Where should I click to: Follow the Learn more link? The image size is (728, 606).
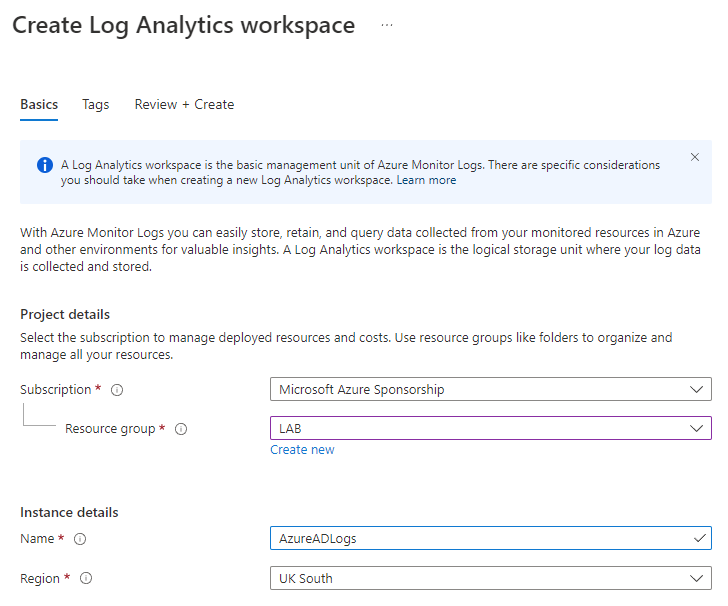tap(426, 180)
